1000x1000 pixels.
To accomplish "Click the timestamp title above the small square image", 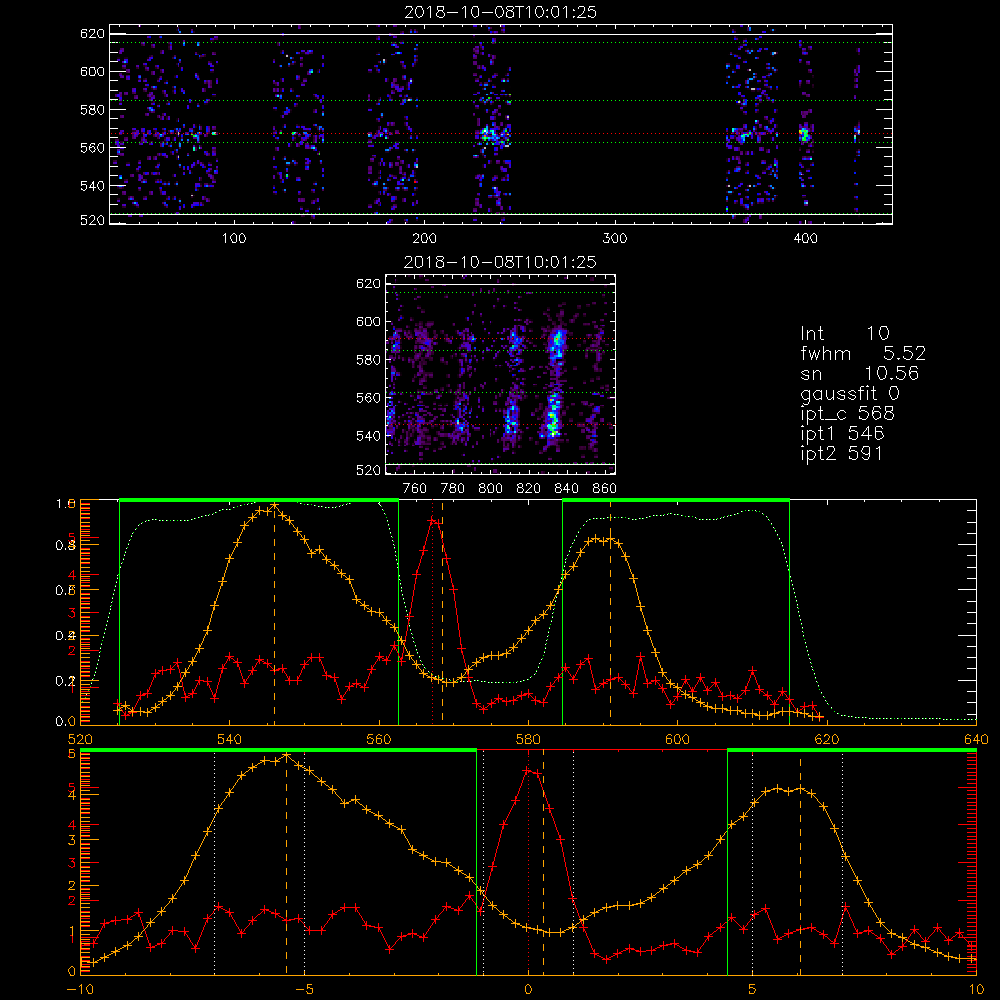I will (500, 262).
